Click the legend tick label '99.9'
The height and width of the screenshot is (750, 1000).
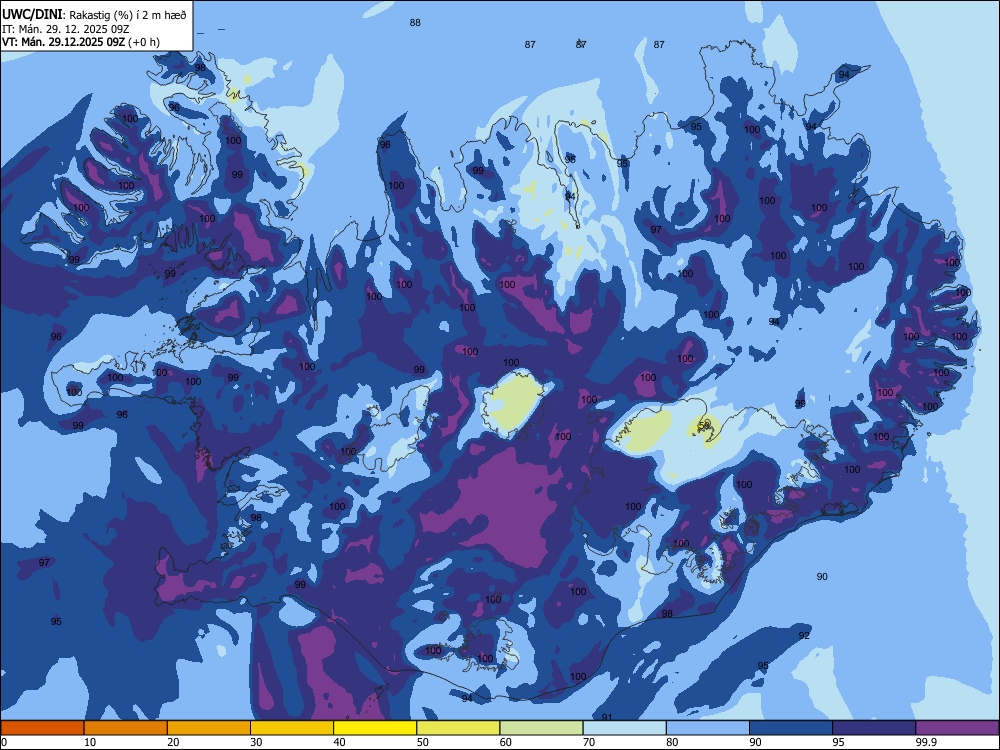click(x=925, y=742)
